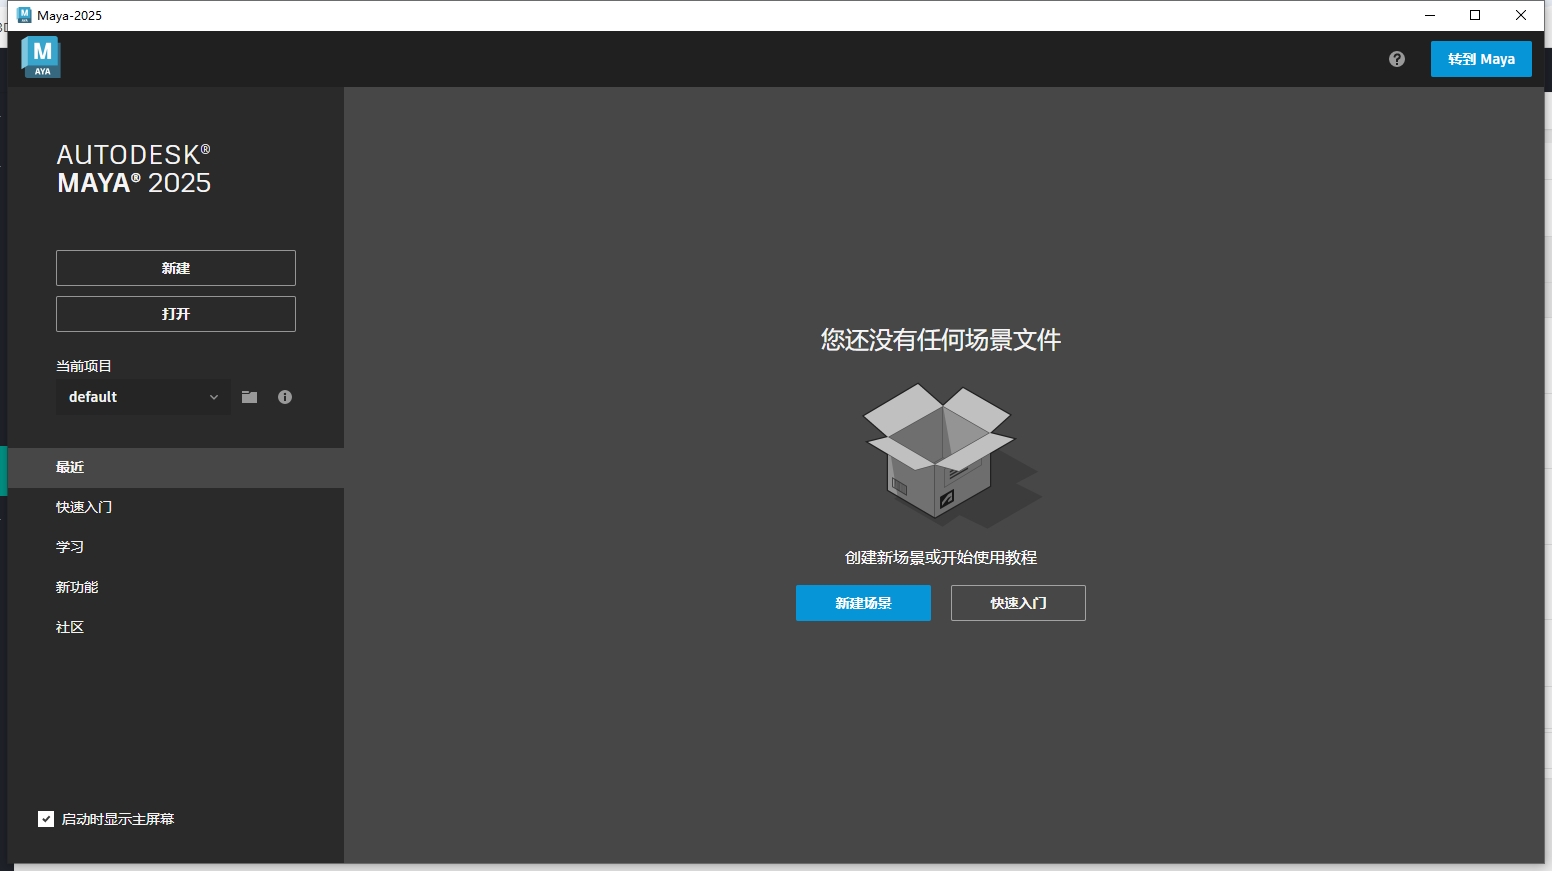Viewport: 1552px width, 871px height.
Task: Switch to the 学习 section
Action: [x=70, y=546]
